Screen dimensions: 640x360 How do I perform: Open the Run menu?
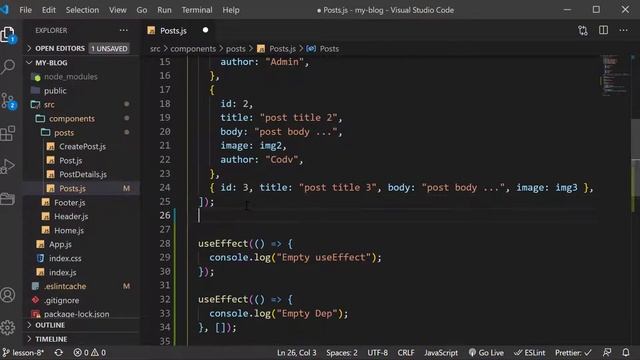pos(164,10)
